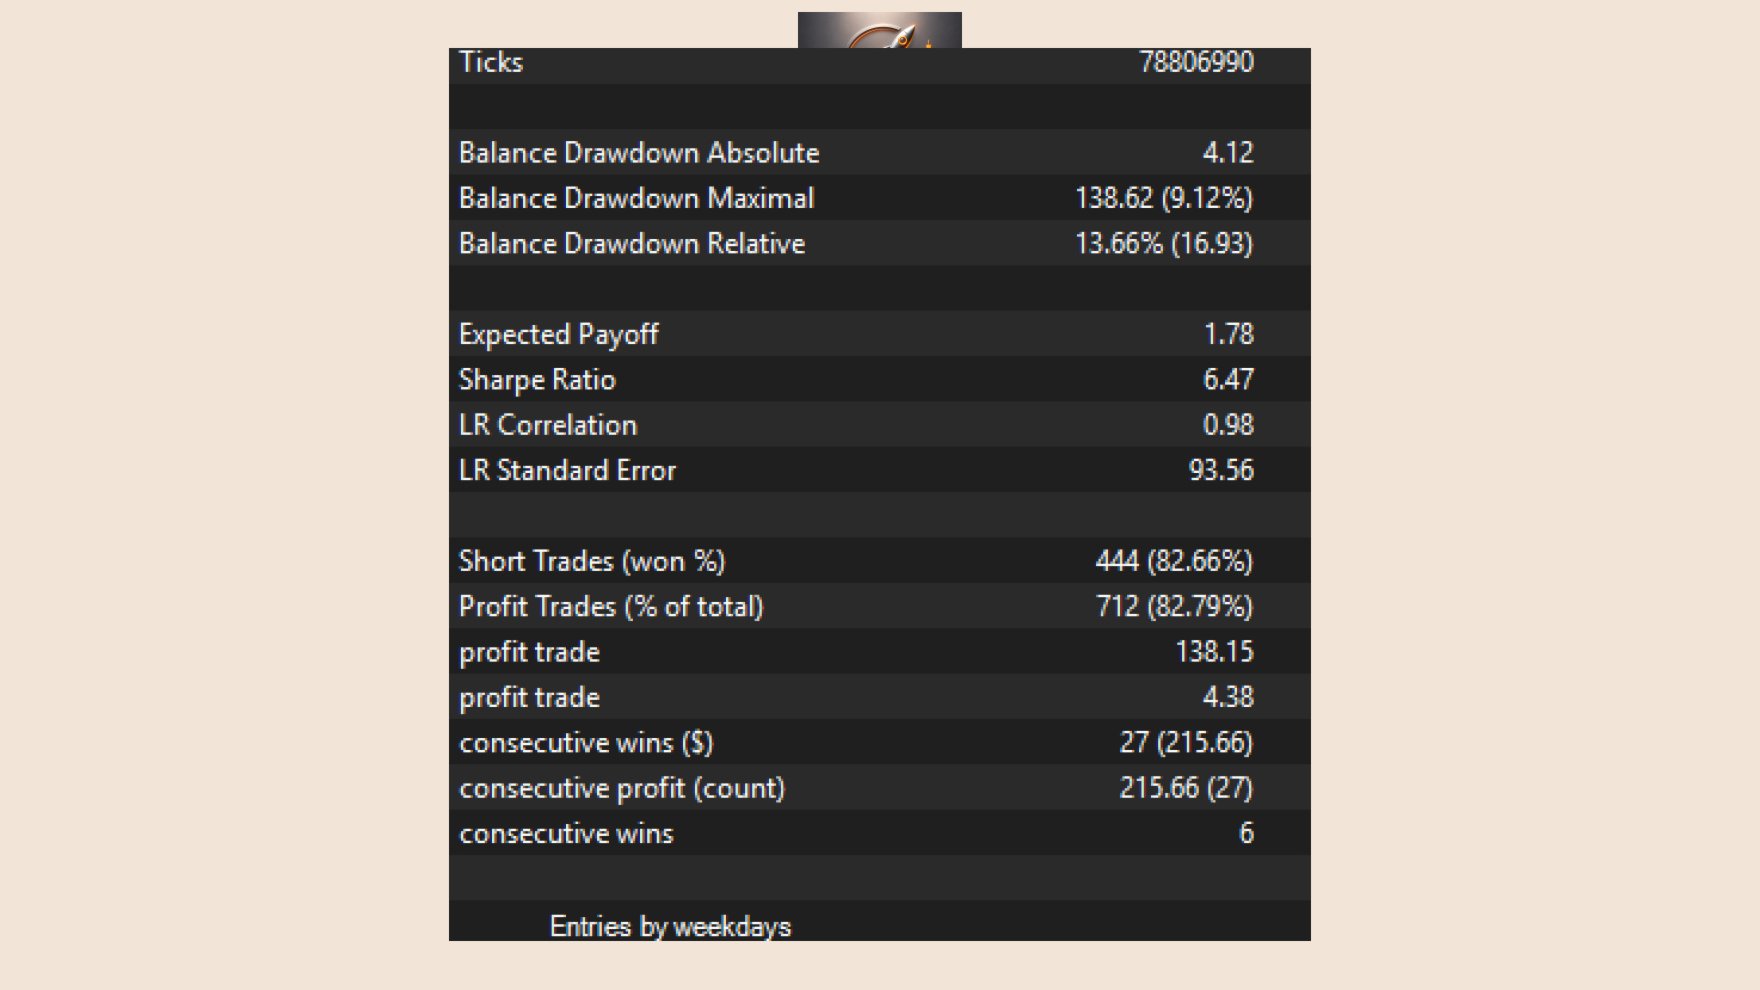This screenshot has height=990, width=1760.
Task: Click value 13.66% (16.93)
Action: 1163,243
